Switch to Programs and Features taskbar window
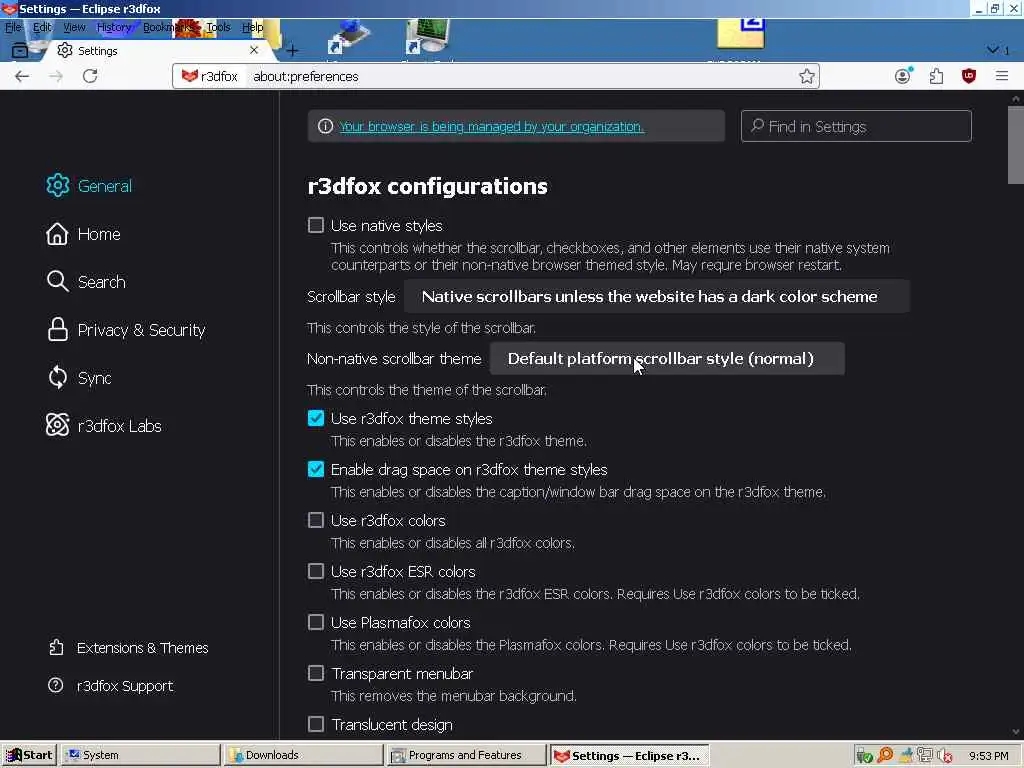Screen dimensions: 1024x768 467,755
